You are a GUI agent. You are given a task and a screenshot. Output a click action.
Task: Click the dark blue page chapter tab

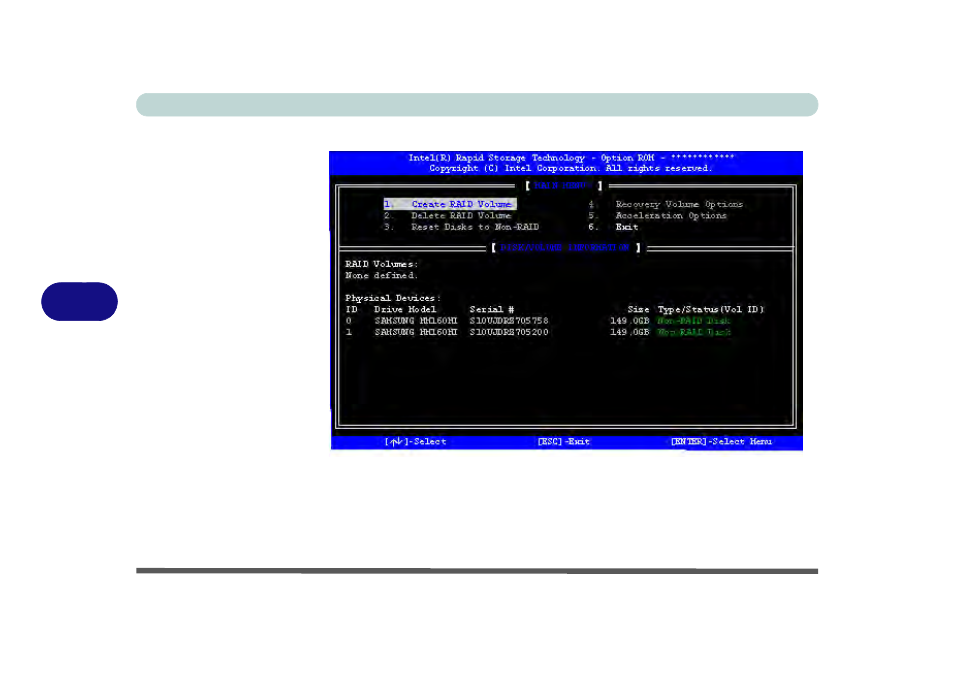tap(81, 301)
